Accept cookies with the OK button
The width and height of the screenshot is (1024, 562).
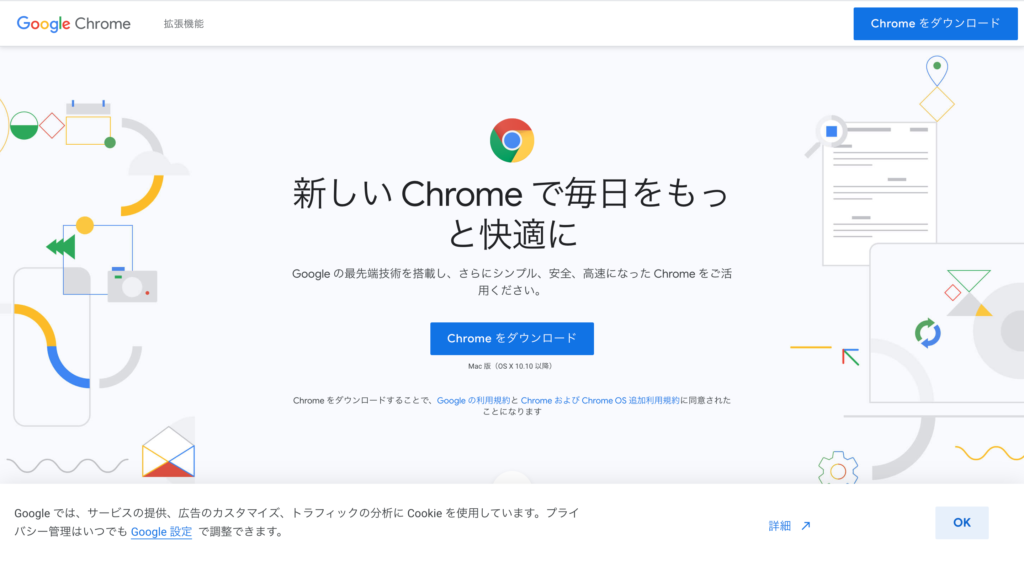pyautogui.click(x=961, y=522)
